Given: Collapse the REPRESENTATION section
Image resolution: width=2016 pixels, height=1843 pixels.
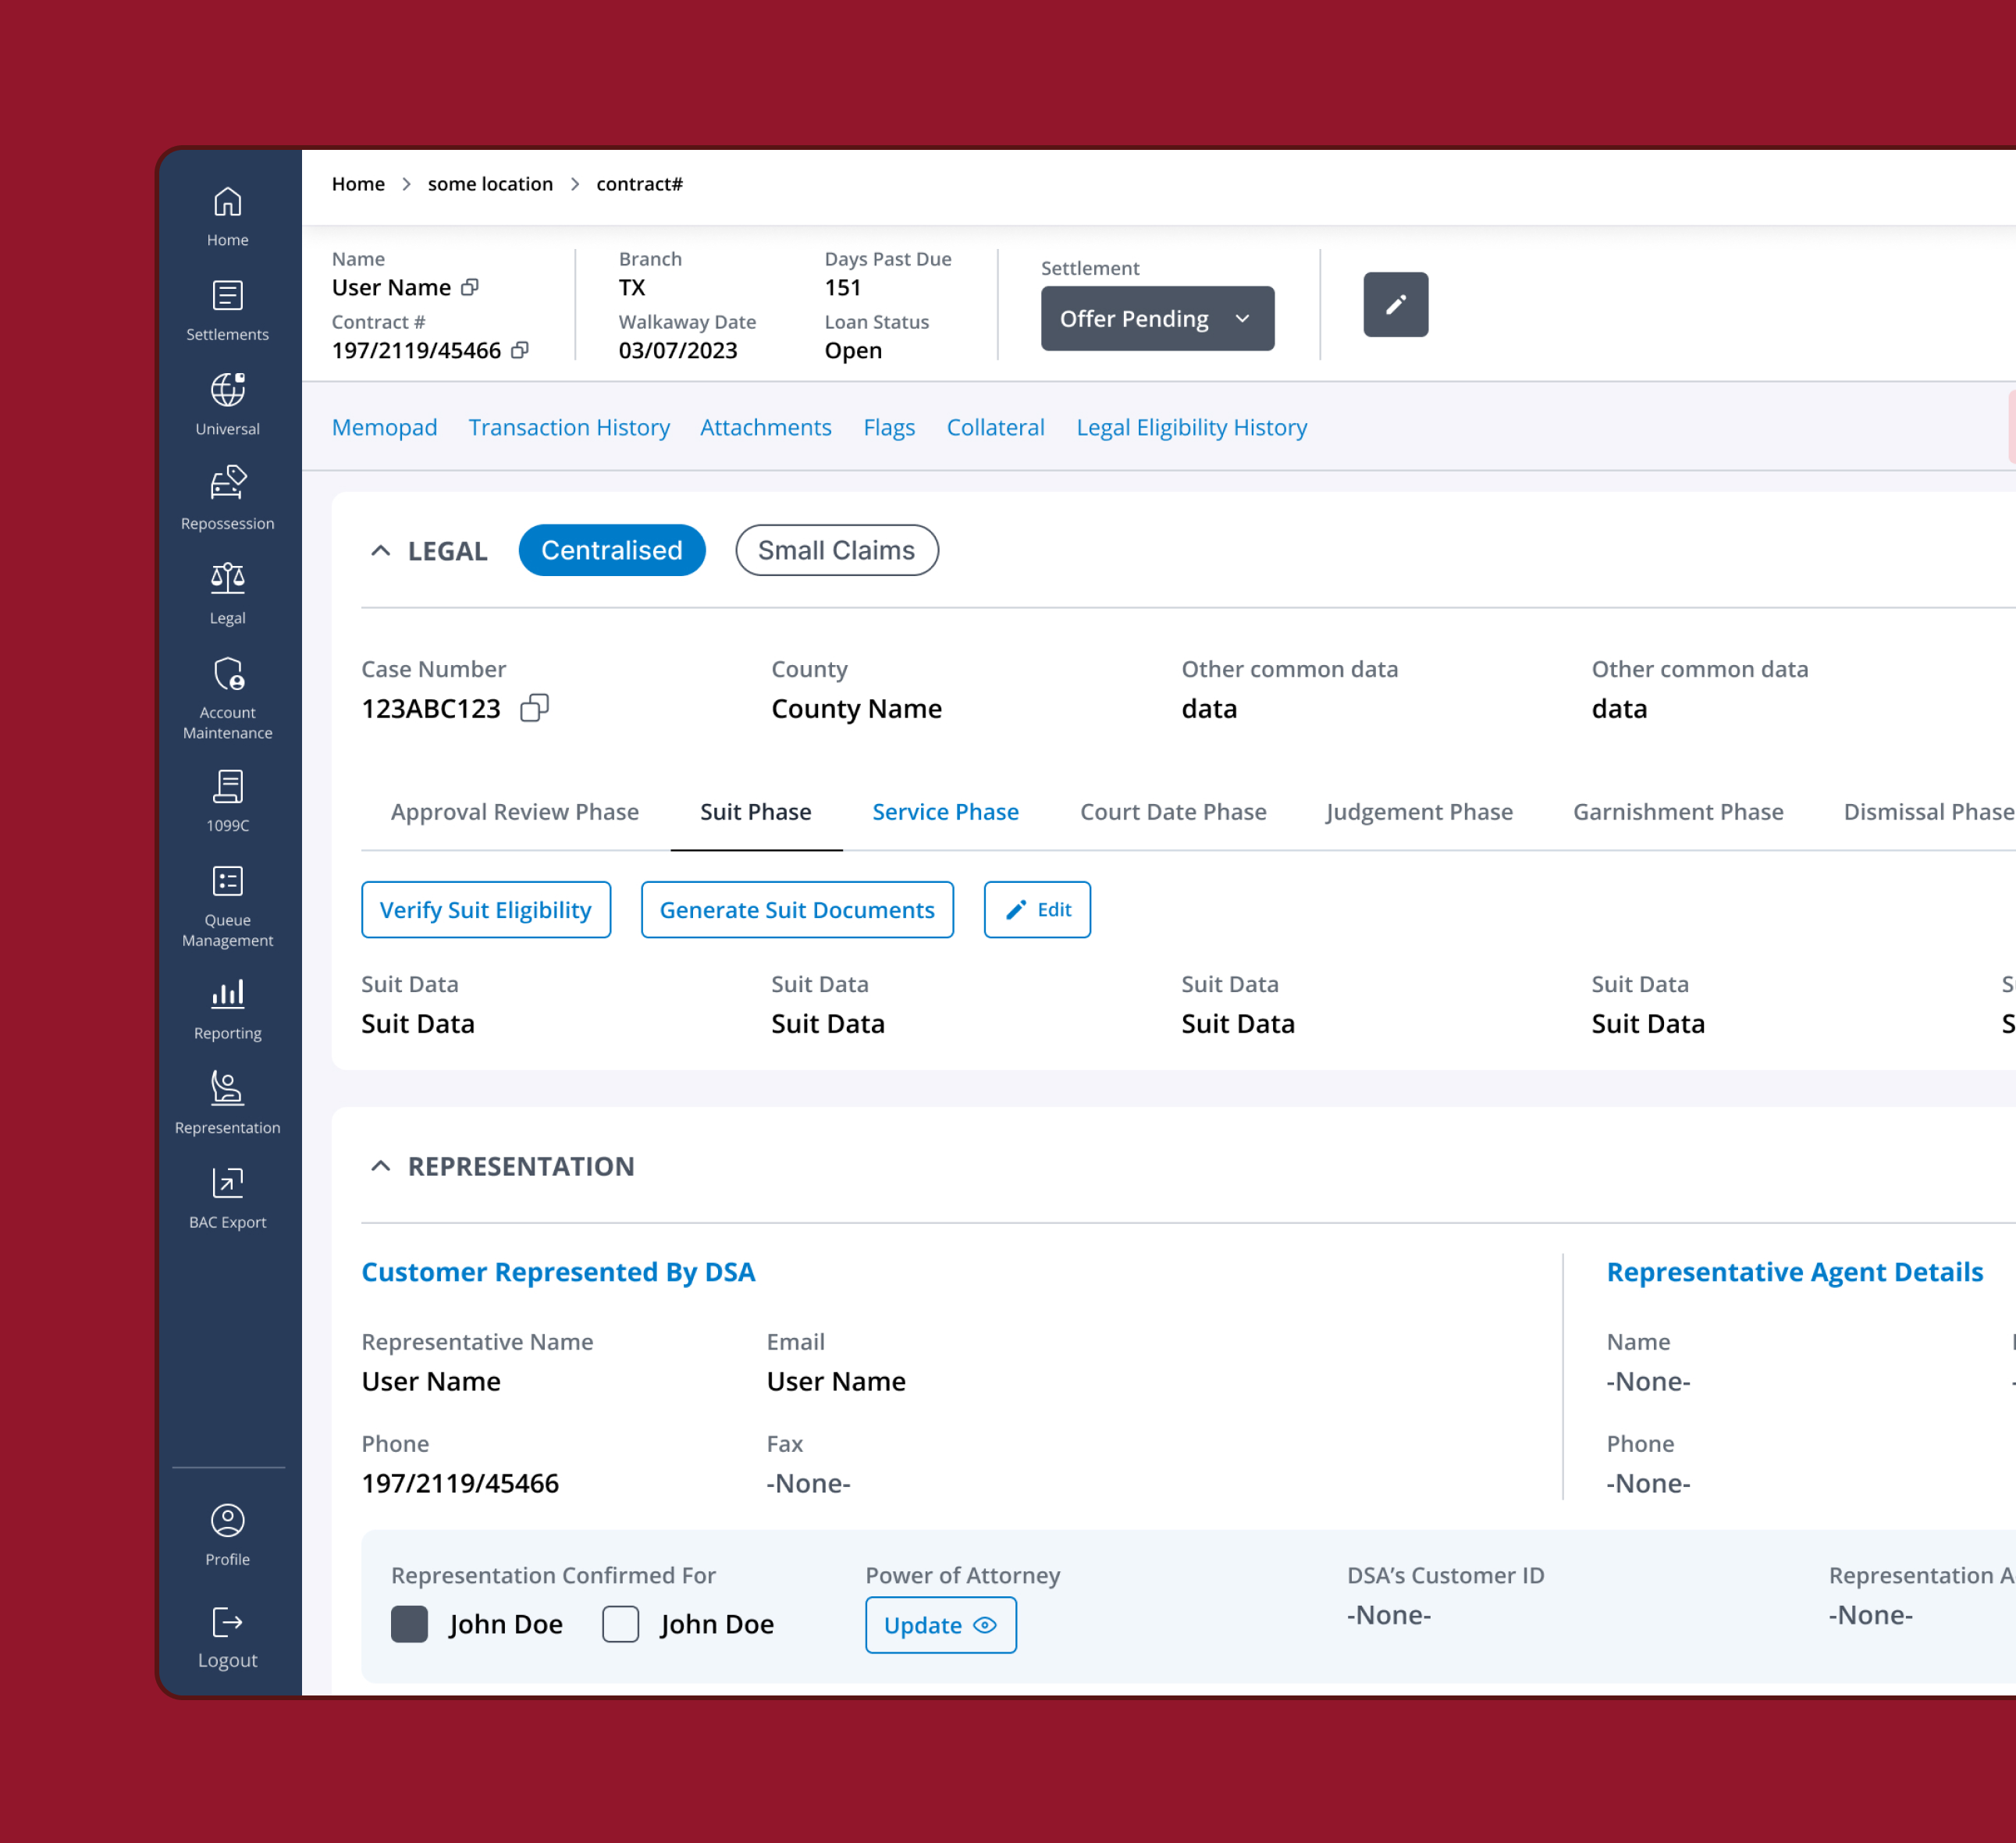Looking at the screenshot, I should pyautogui.click(x=380, y=1166).
